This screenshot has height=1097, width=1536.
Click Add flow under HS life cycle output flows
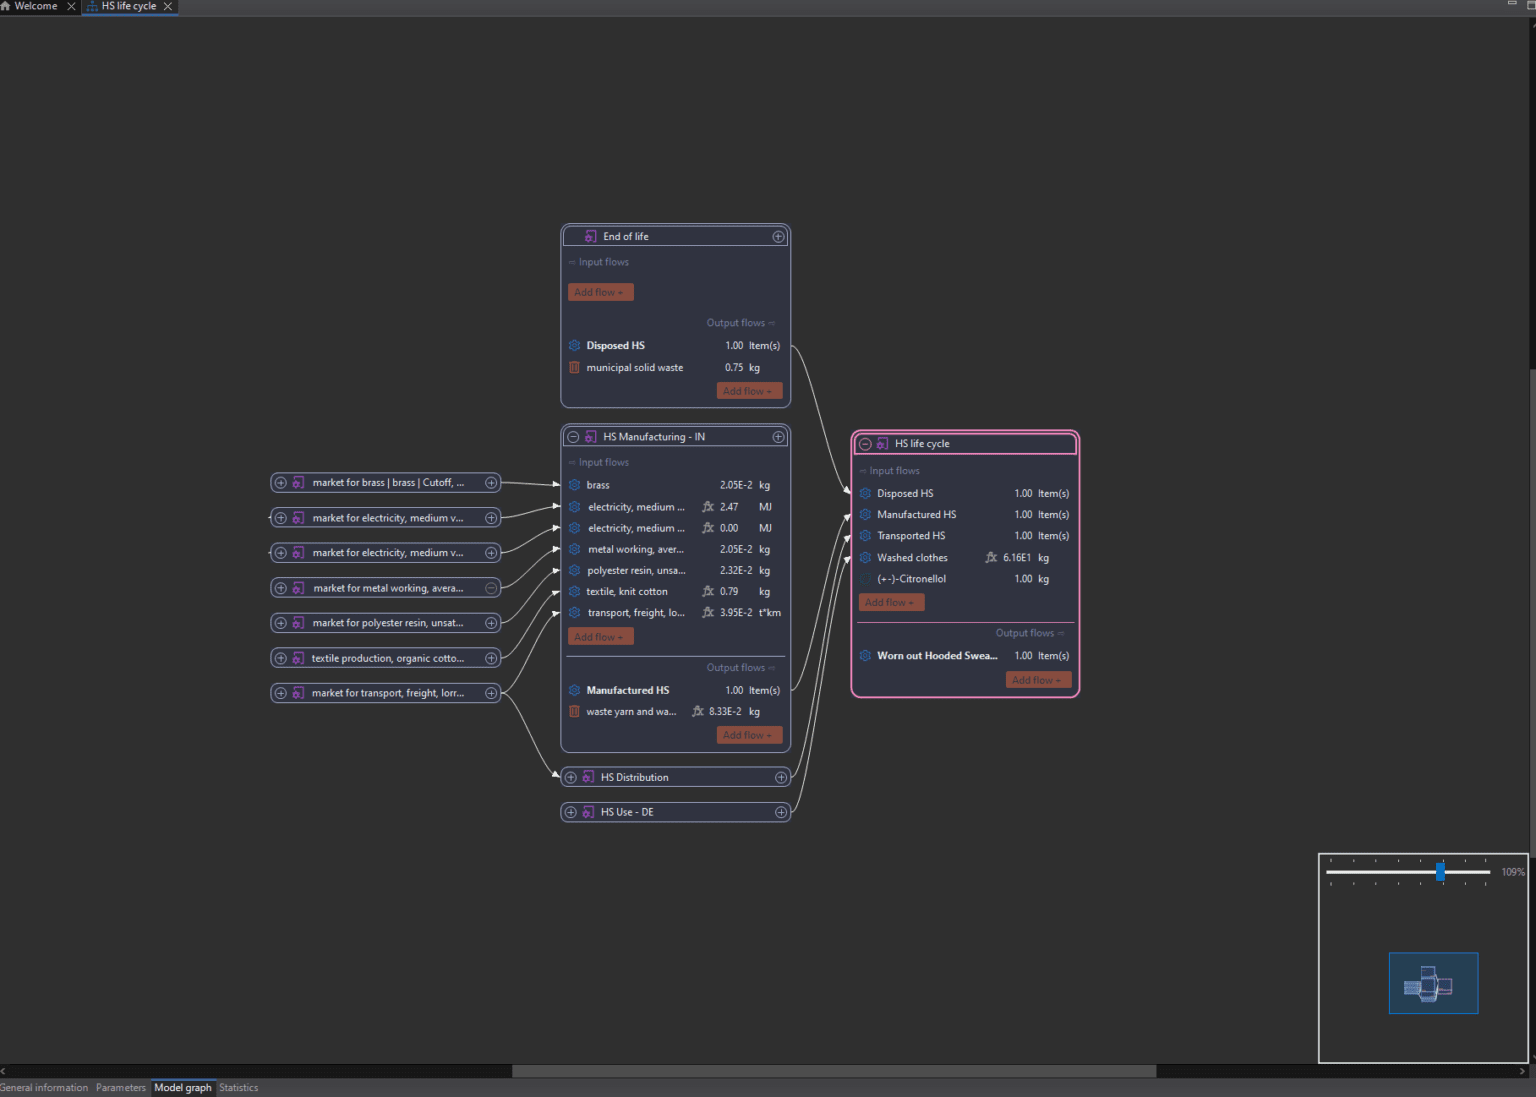point(1038,680)
